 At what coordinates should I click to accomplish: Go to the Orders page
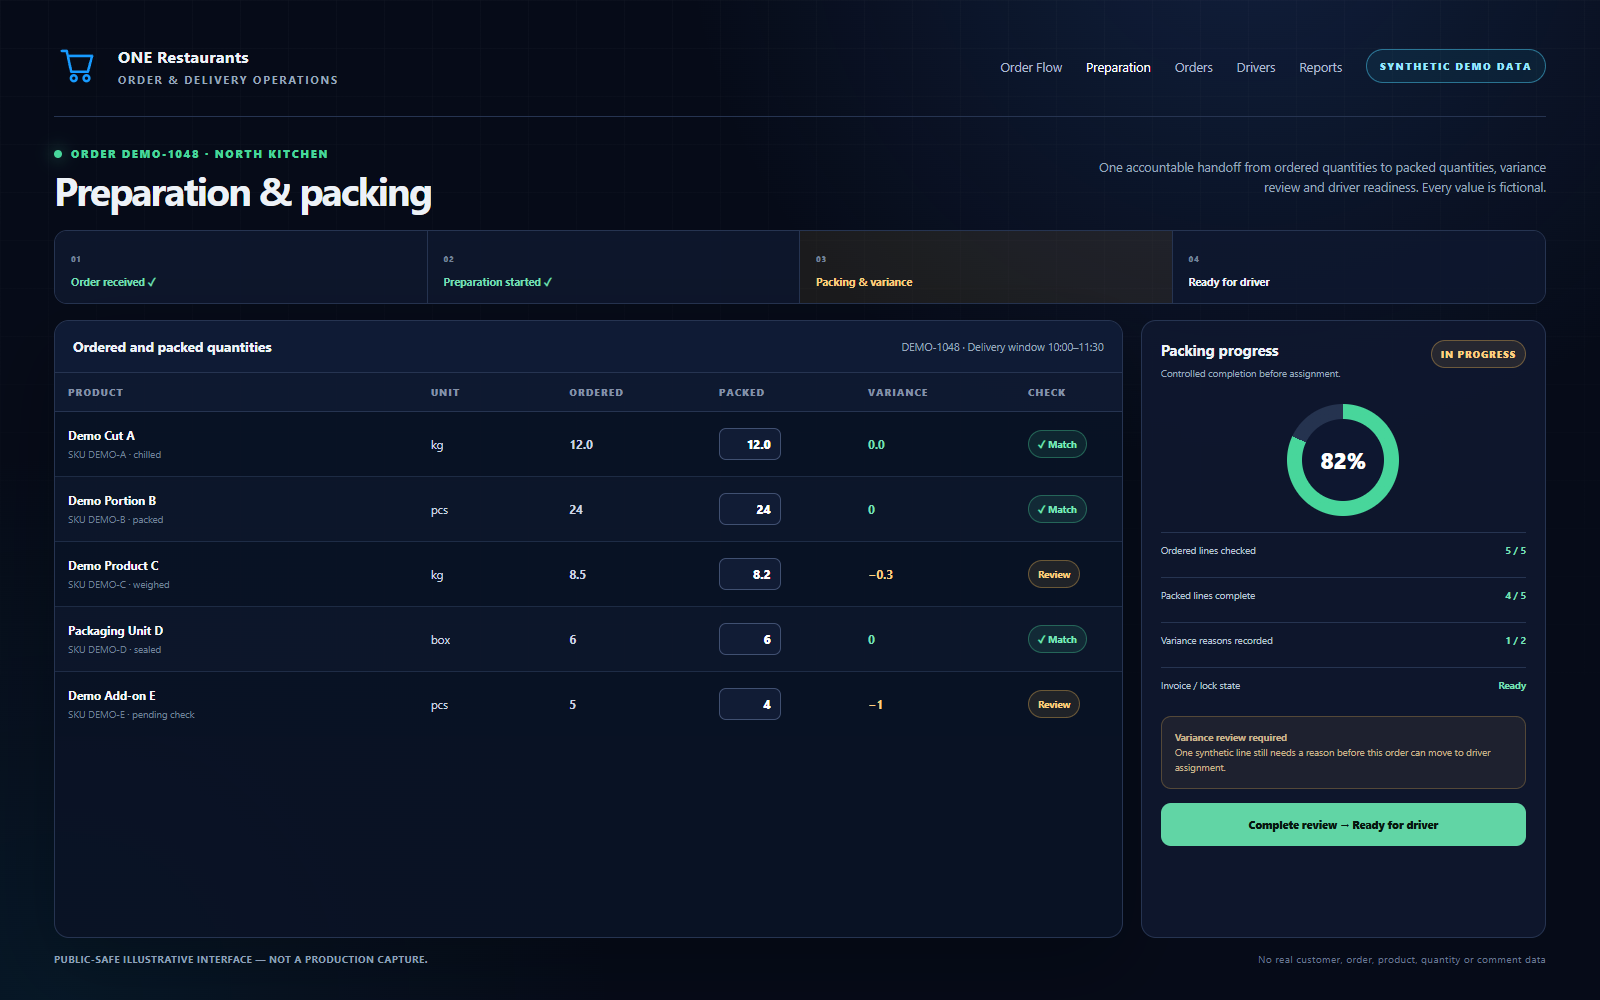(x=1193, y=68)
